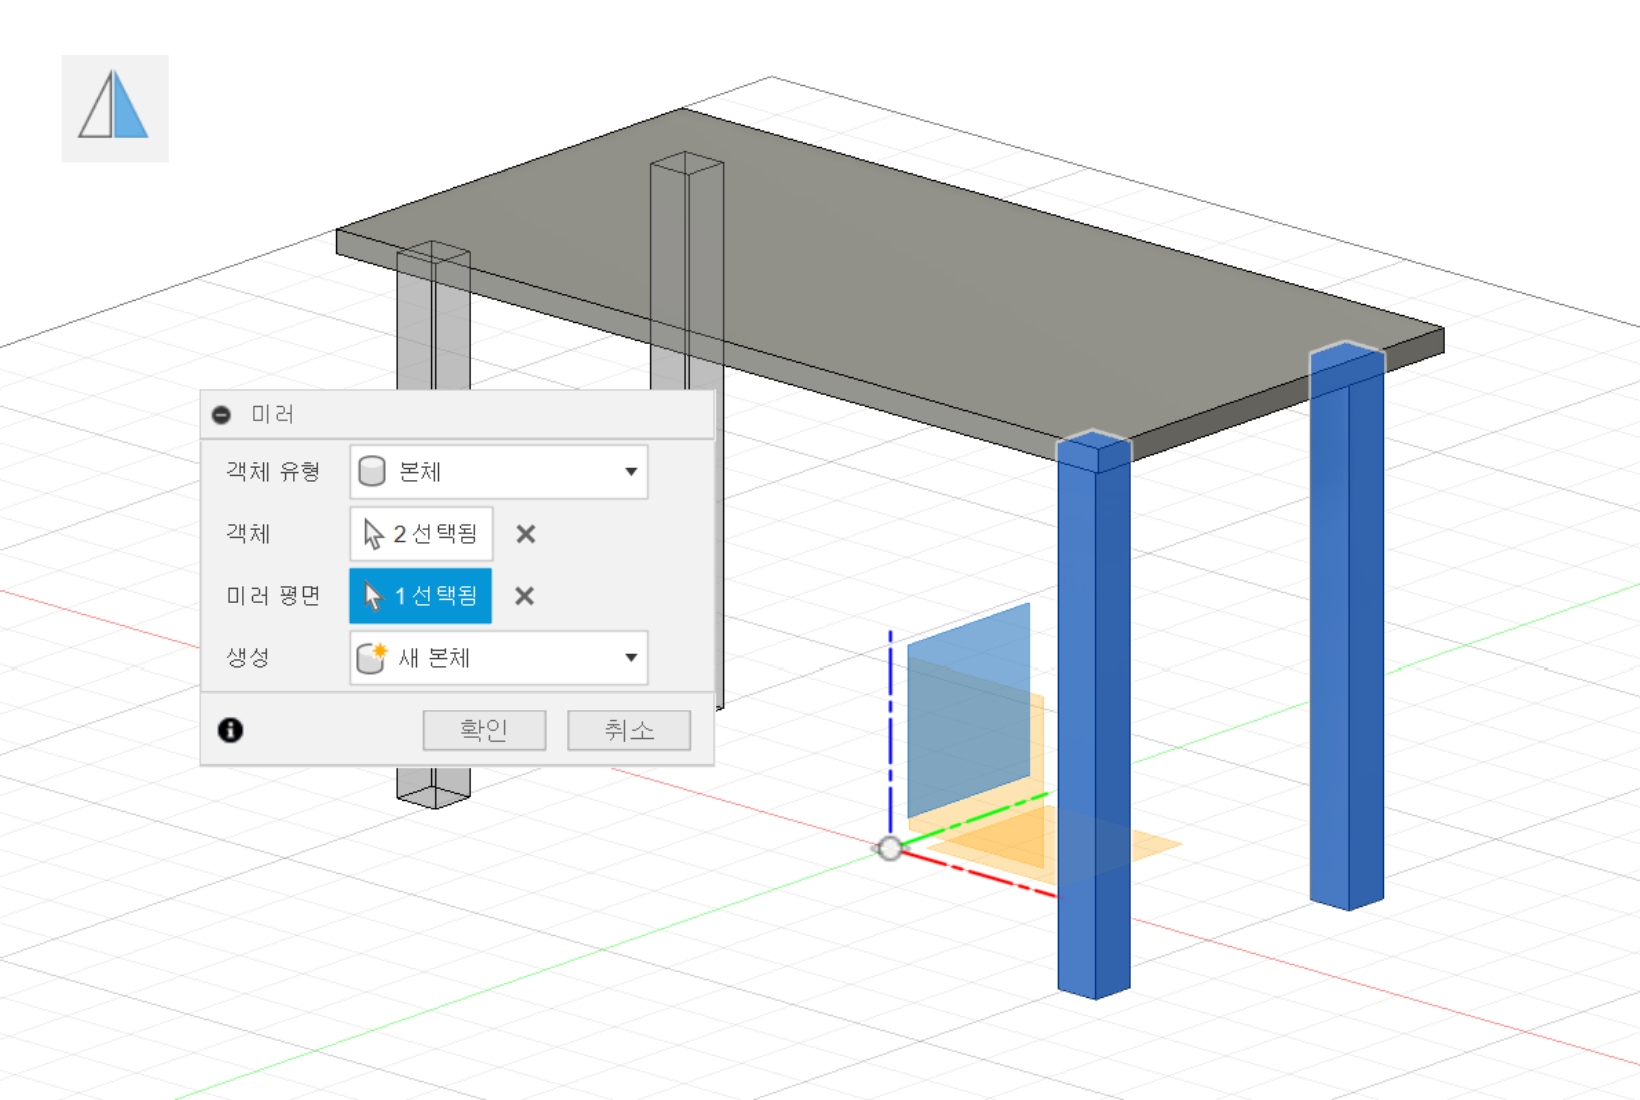Screen dimensions: 1640x1100
Task: Clear the 객체 selection with X
Action: coord(526,534)
